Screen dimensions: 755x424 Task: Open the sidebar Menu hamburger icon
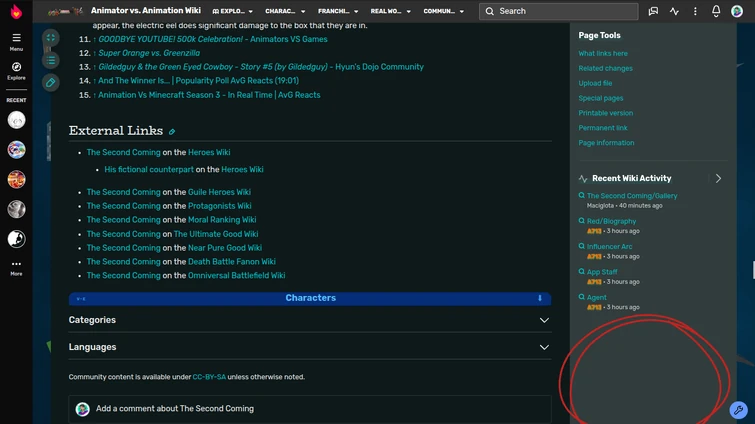click(x=16, y=38)
